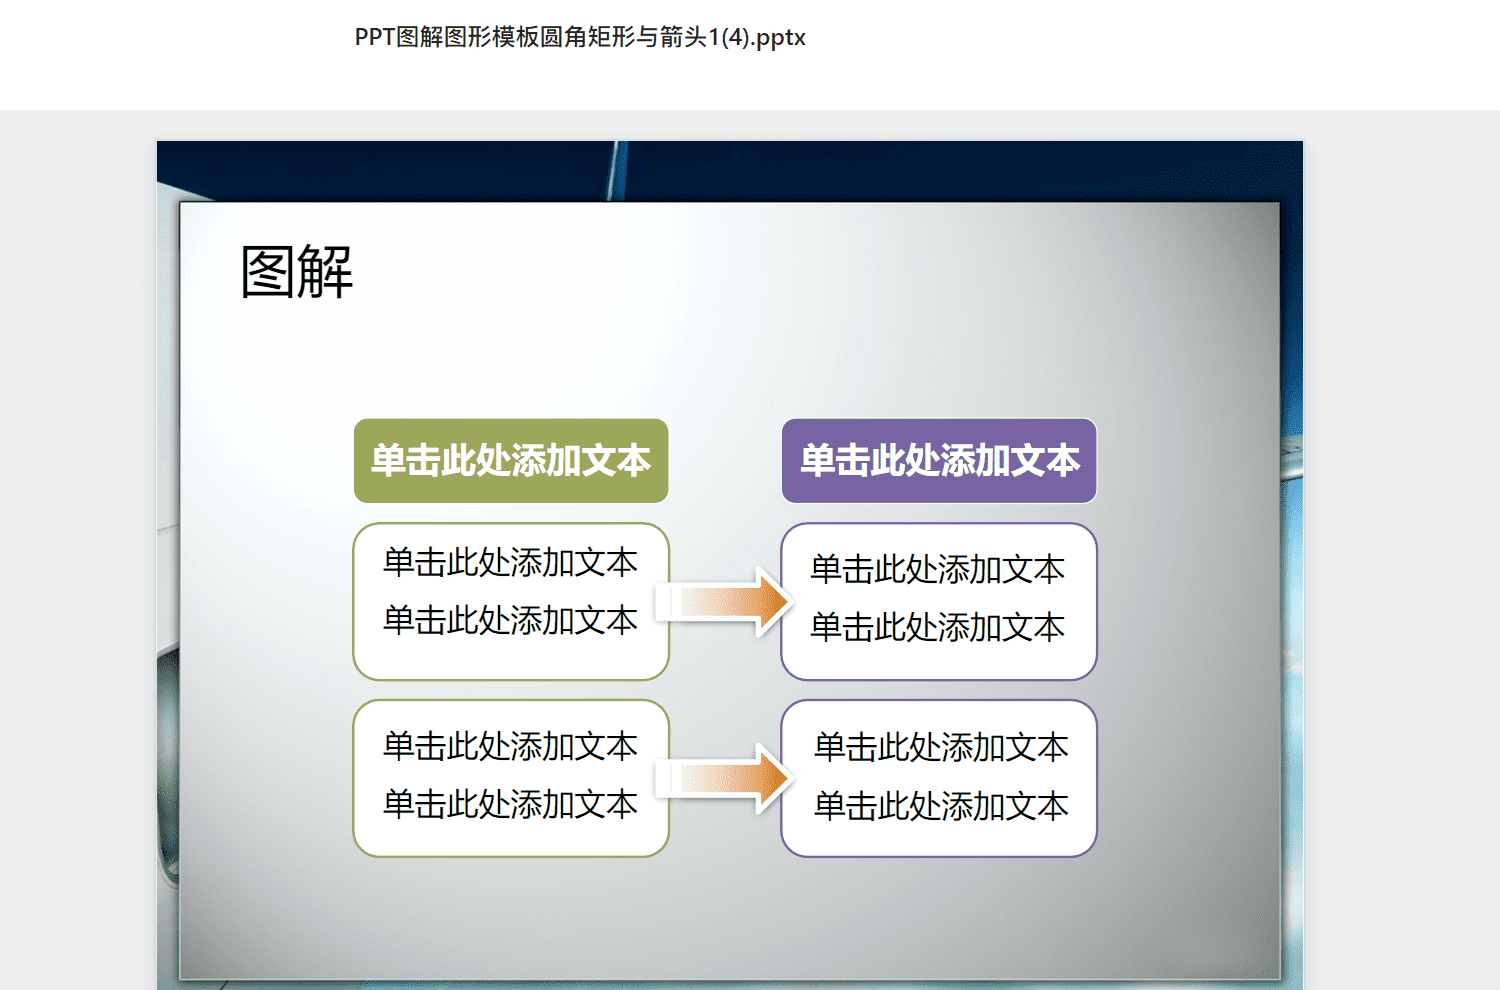1500x990 pixels.
Task: Click the file name PPT图解图形模板圆角矩形与箭头1(4).pptx
Action: click(580, 37)
